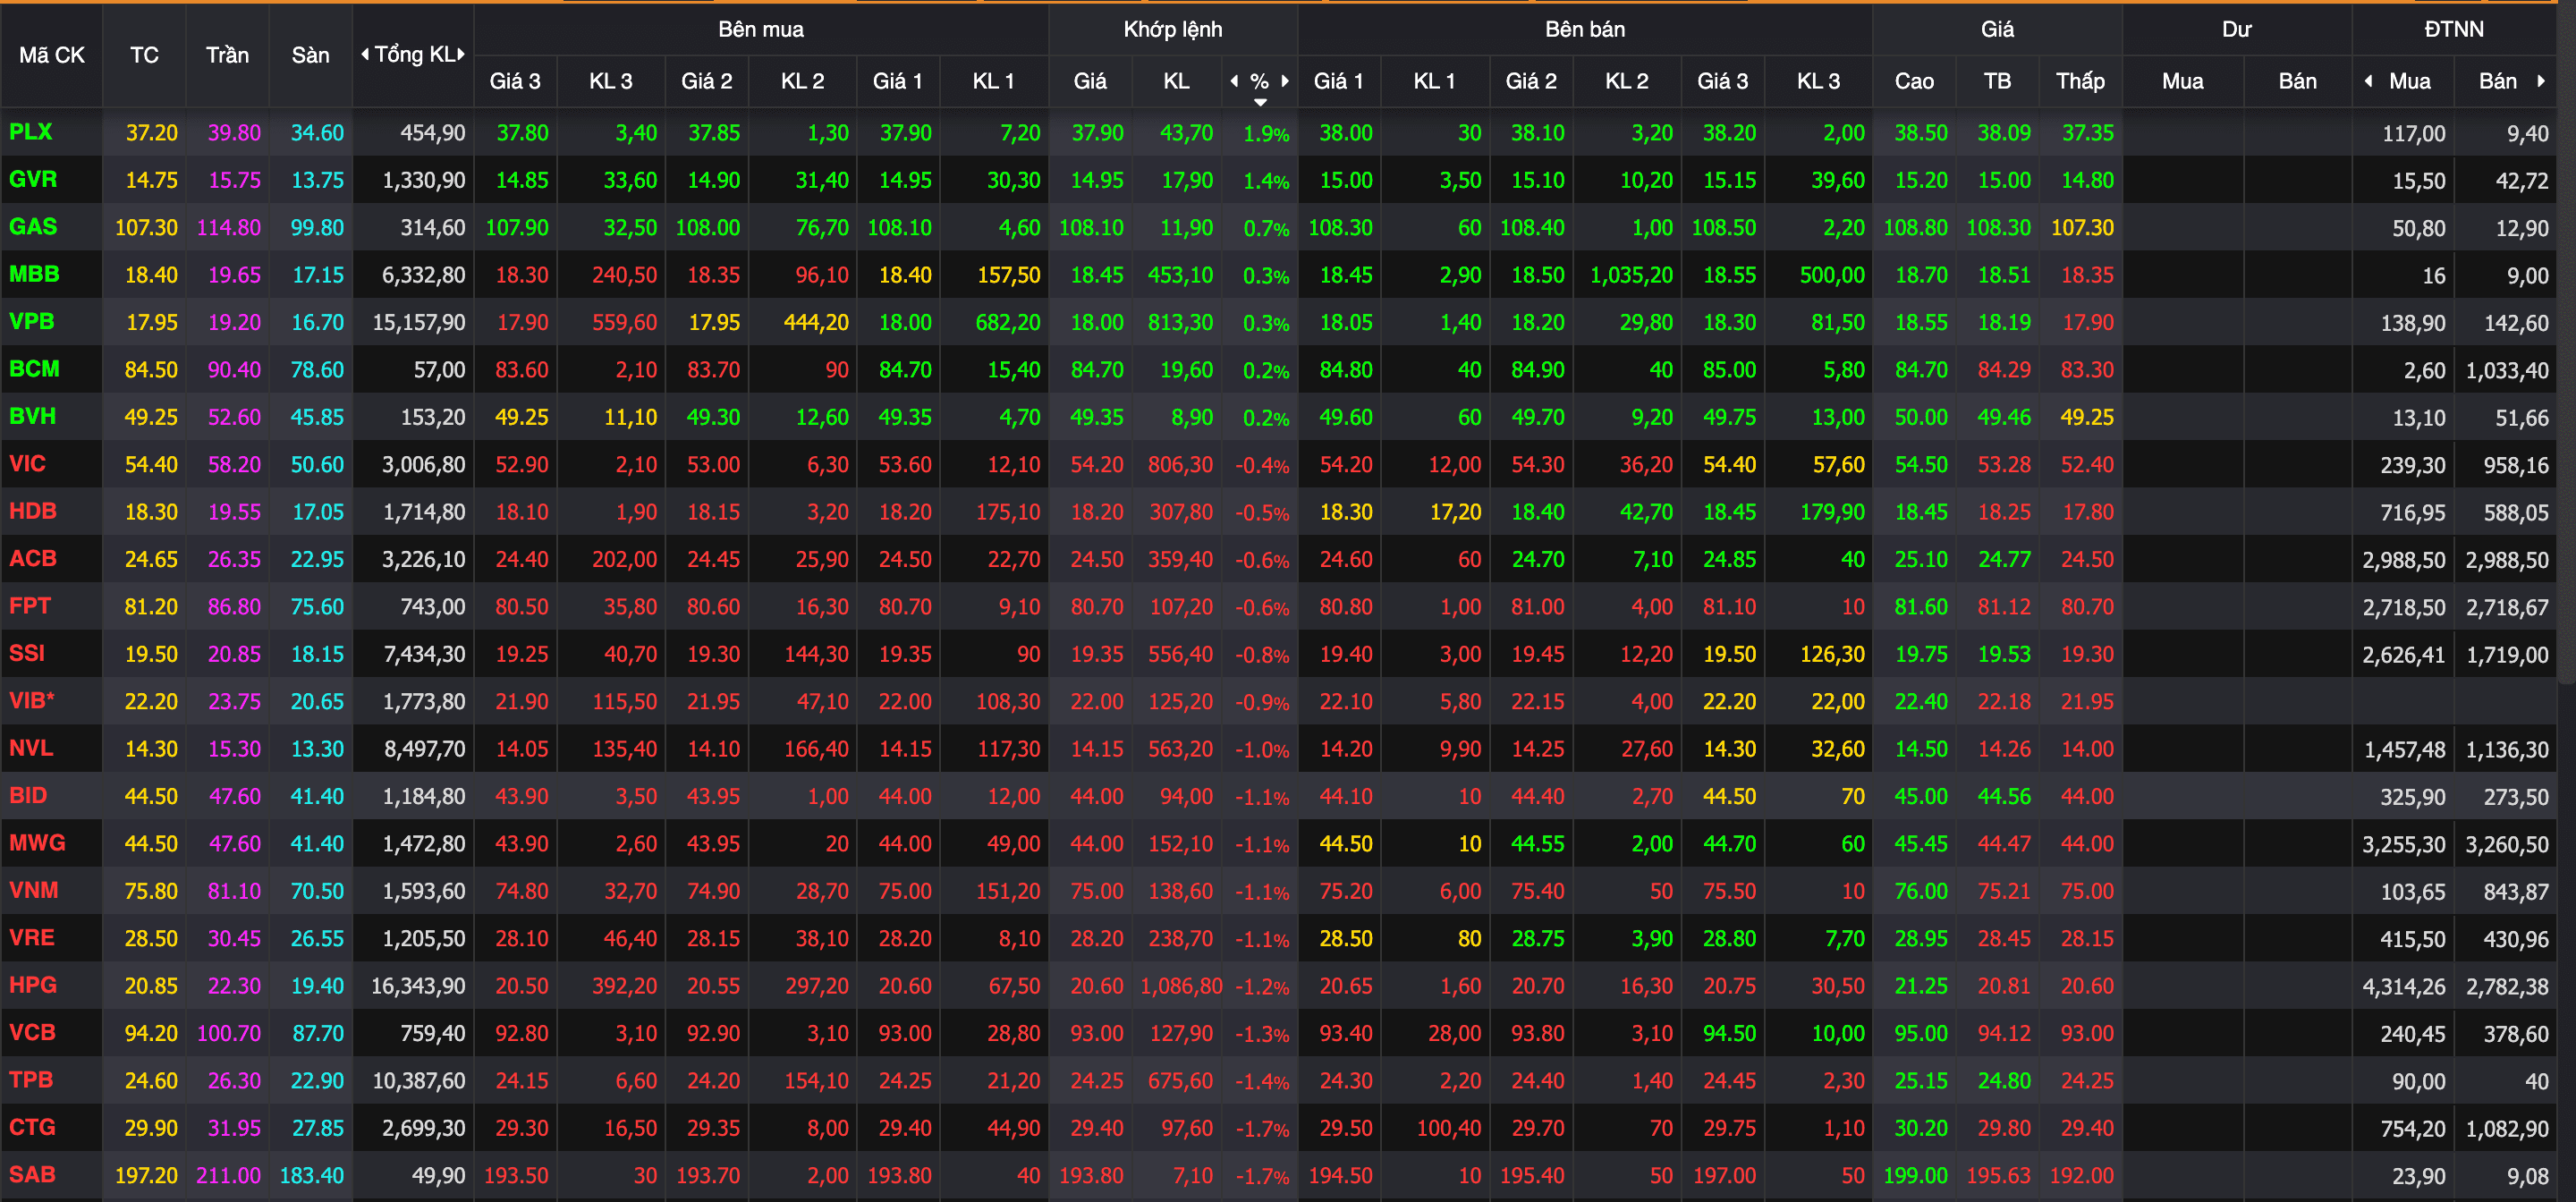Viewport: 2576px width, 1202px height.
Task: Click the Khớp lệnh group header
Action: coord(1172,29)
